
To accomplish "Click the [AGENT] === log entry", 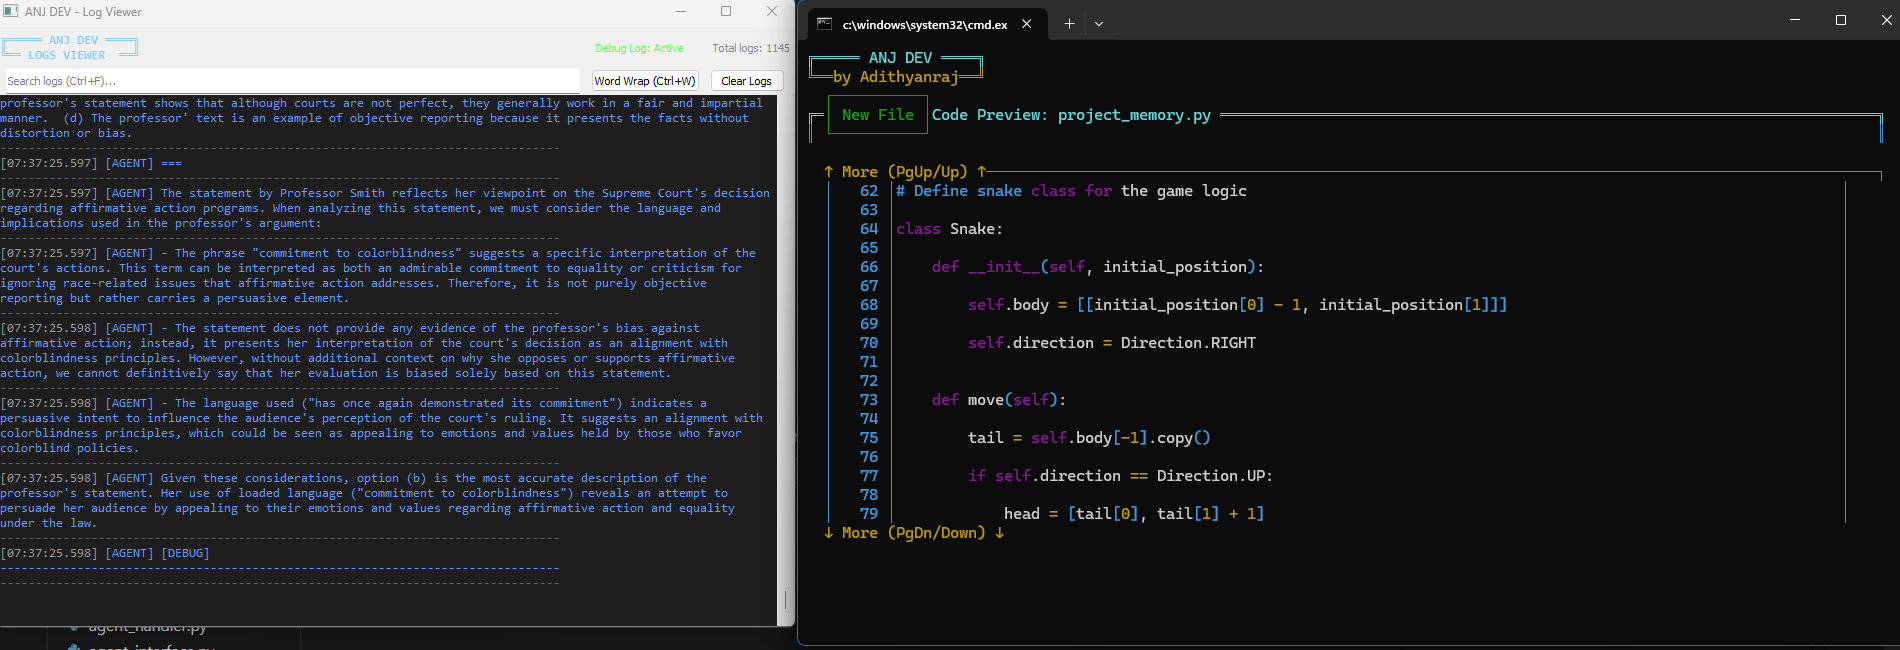I will (91, 163).
